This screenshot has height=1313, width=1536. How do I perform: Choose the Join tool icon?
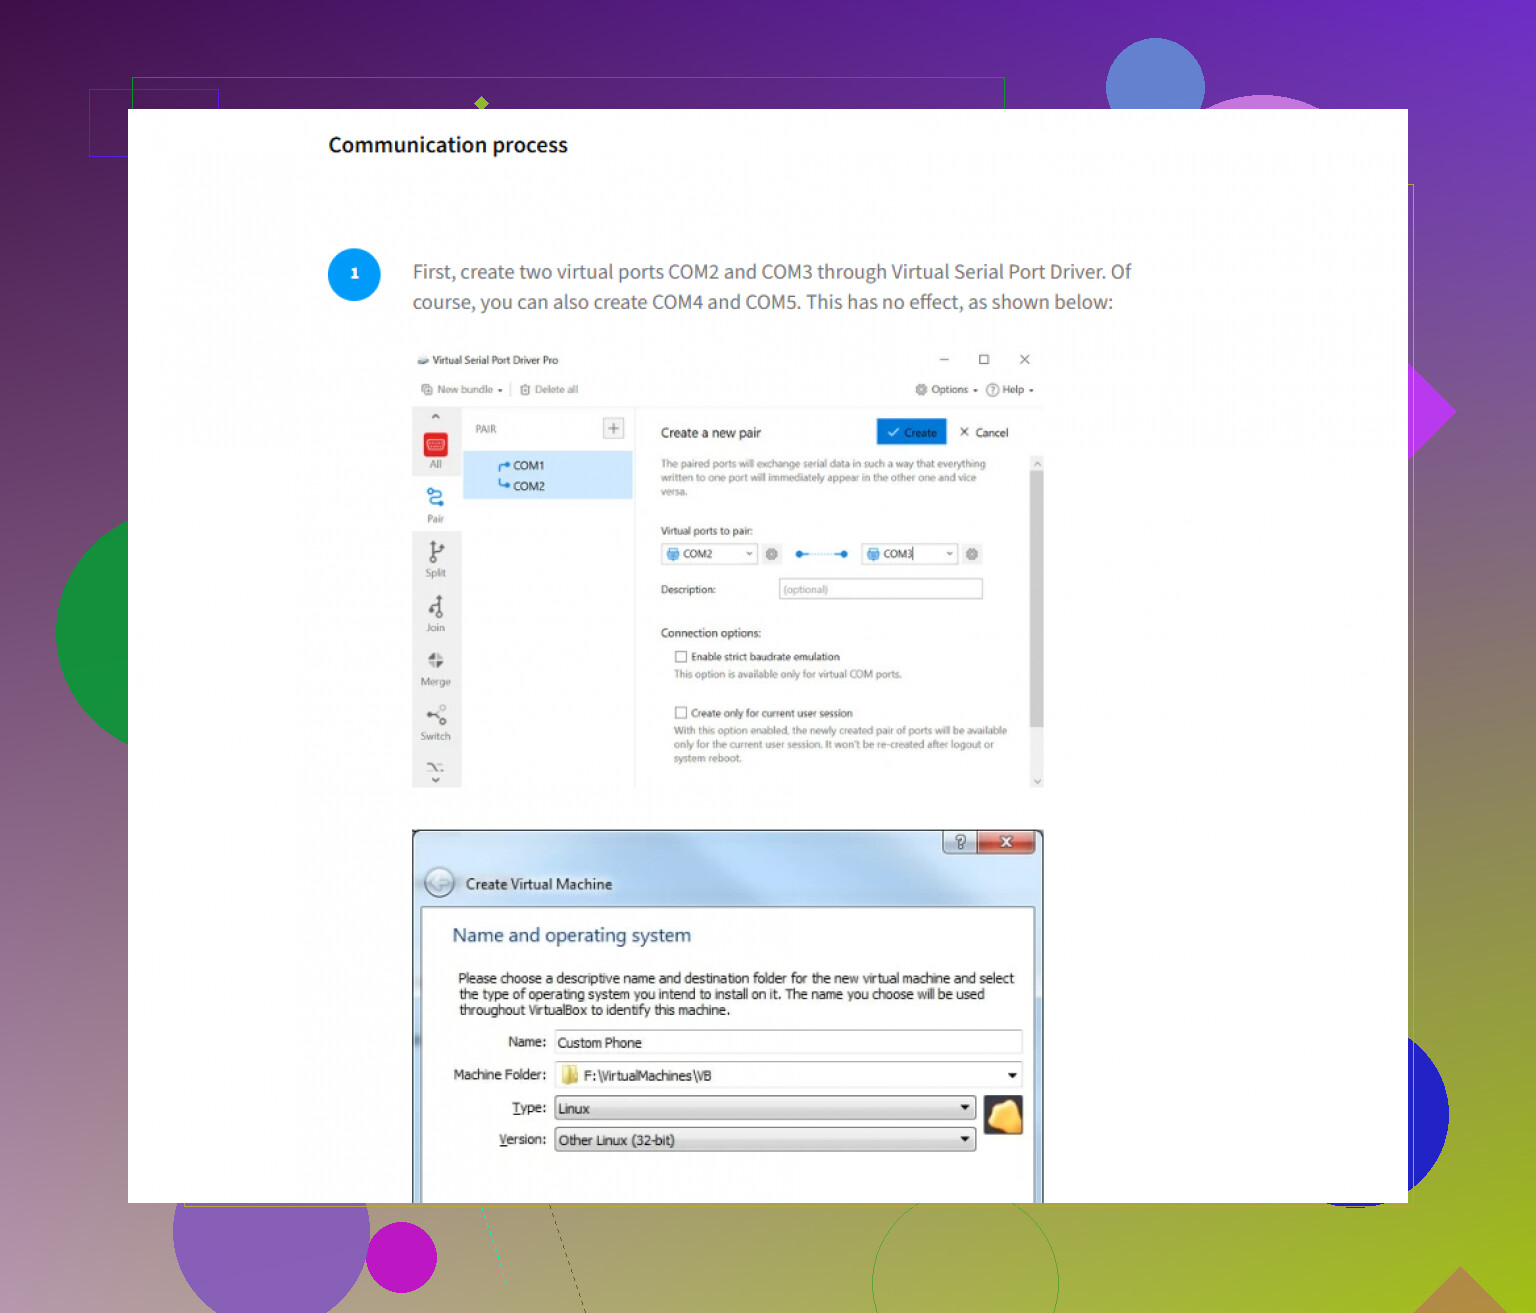pyautogui.click(x=435, y=608)
